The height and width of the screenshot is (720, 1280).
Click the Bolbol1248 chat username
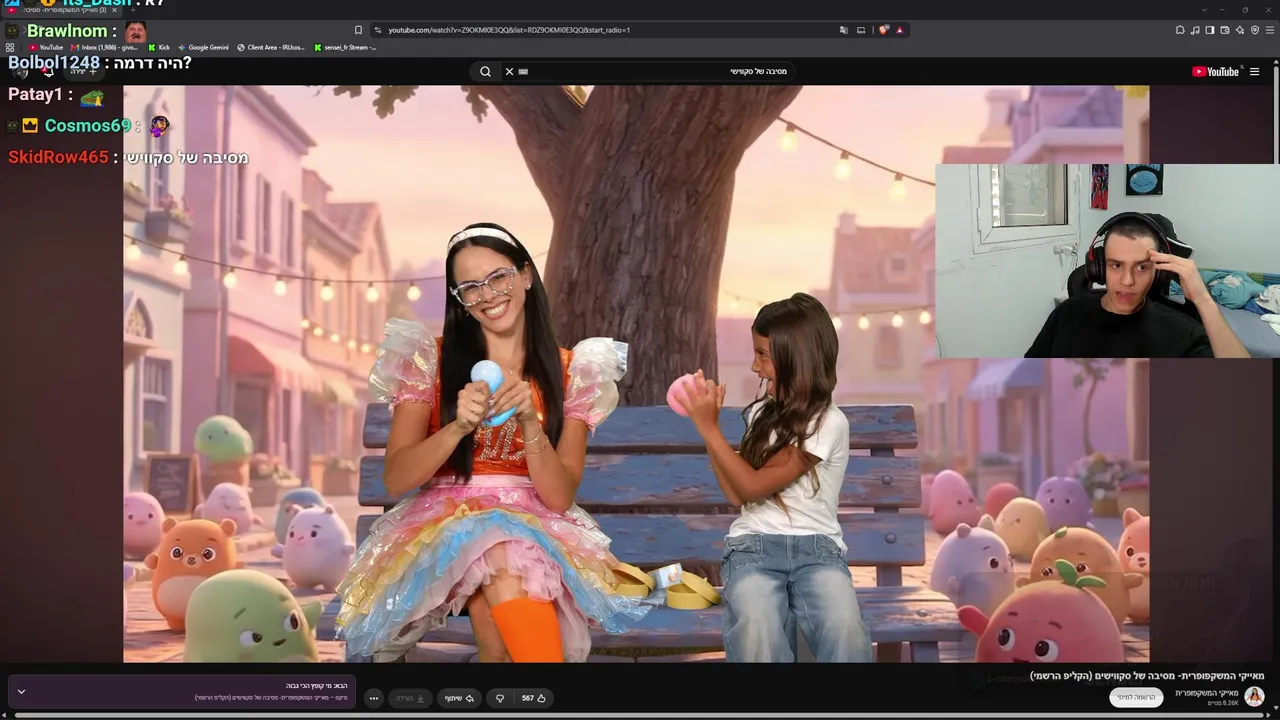54,63
